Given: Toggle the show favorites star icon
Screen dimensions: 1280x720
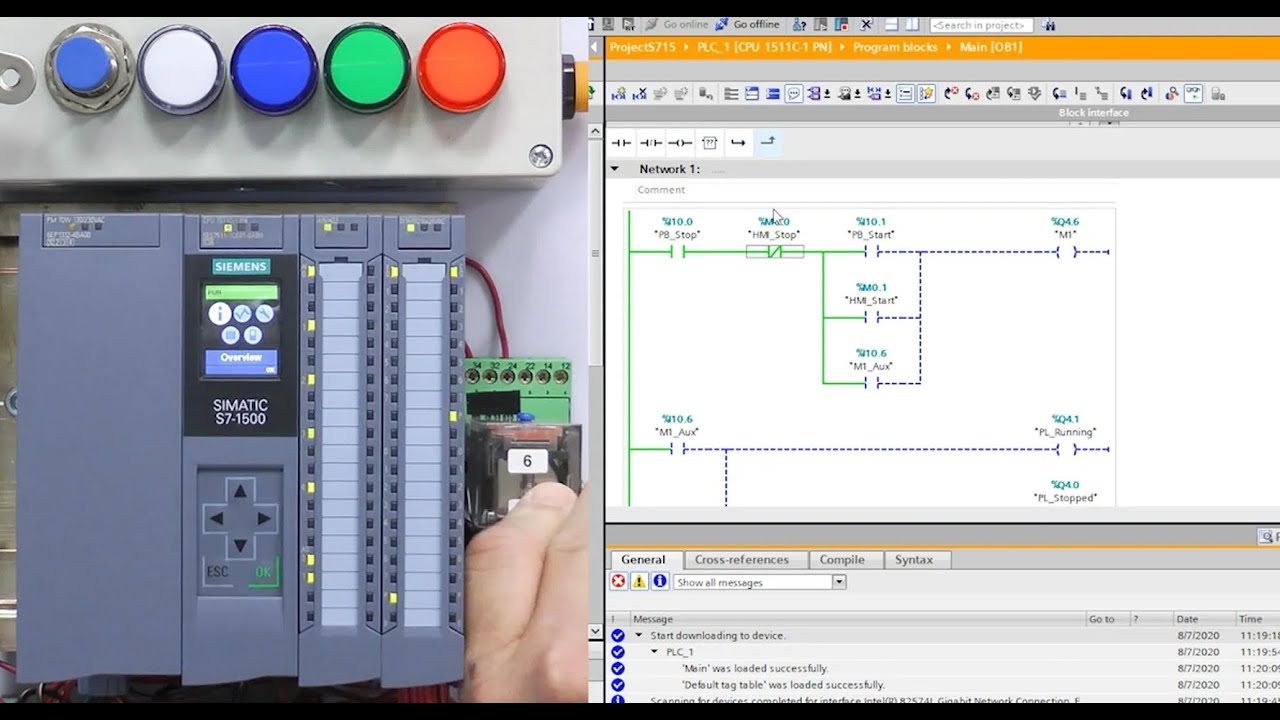Looking at the screenshot, I should pos(926,93).
